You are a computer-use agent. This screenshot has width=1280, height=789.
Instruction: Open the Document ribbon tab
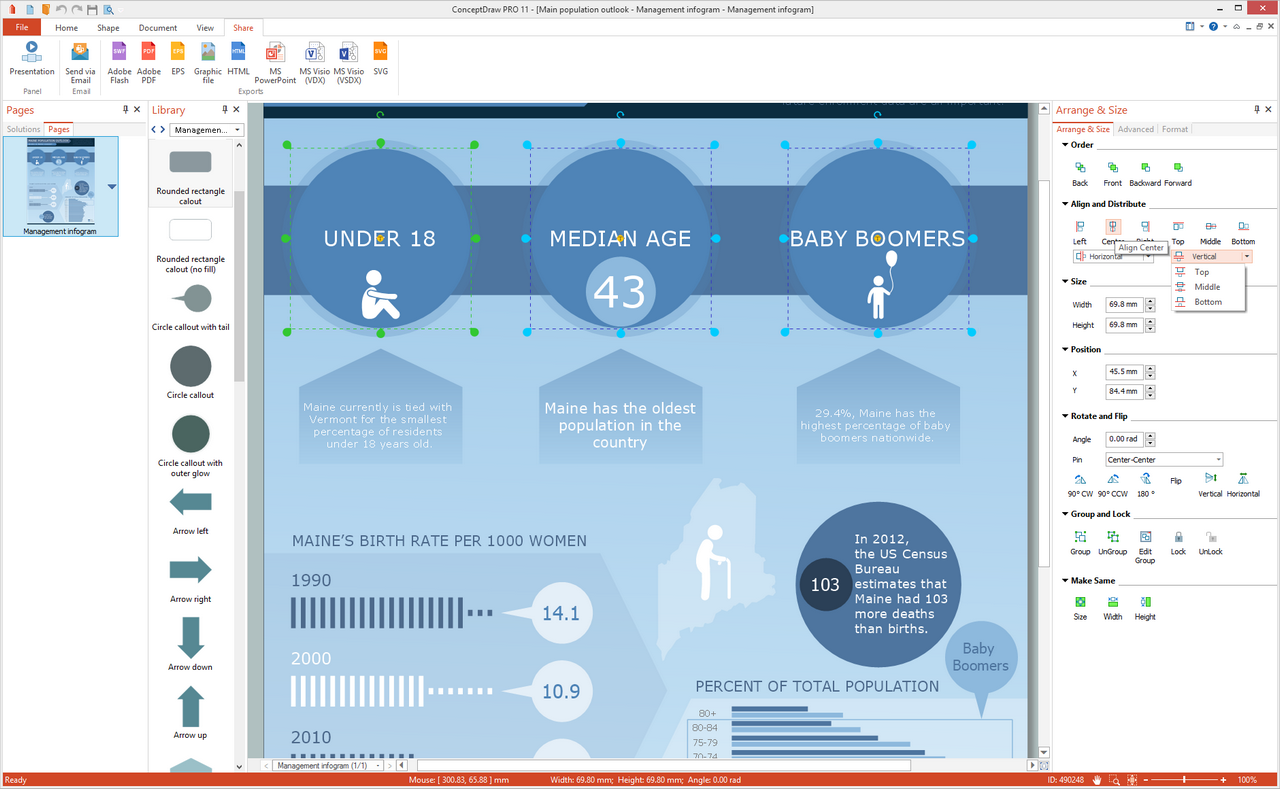pos(158,28)
